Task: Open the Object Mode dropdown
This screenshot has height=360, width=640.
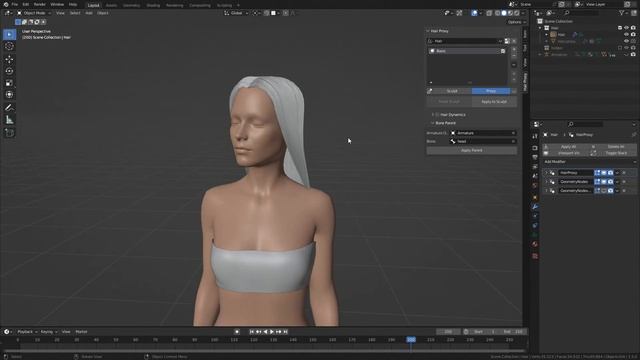Action: point(34,13)
